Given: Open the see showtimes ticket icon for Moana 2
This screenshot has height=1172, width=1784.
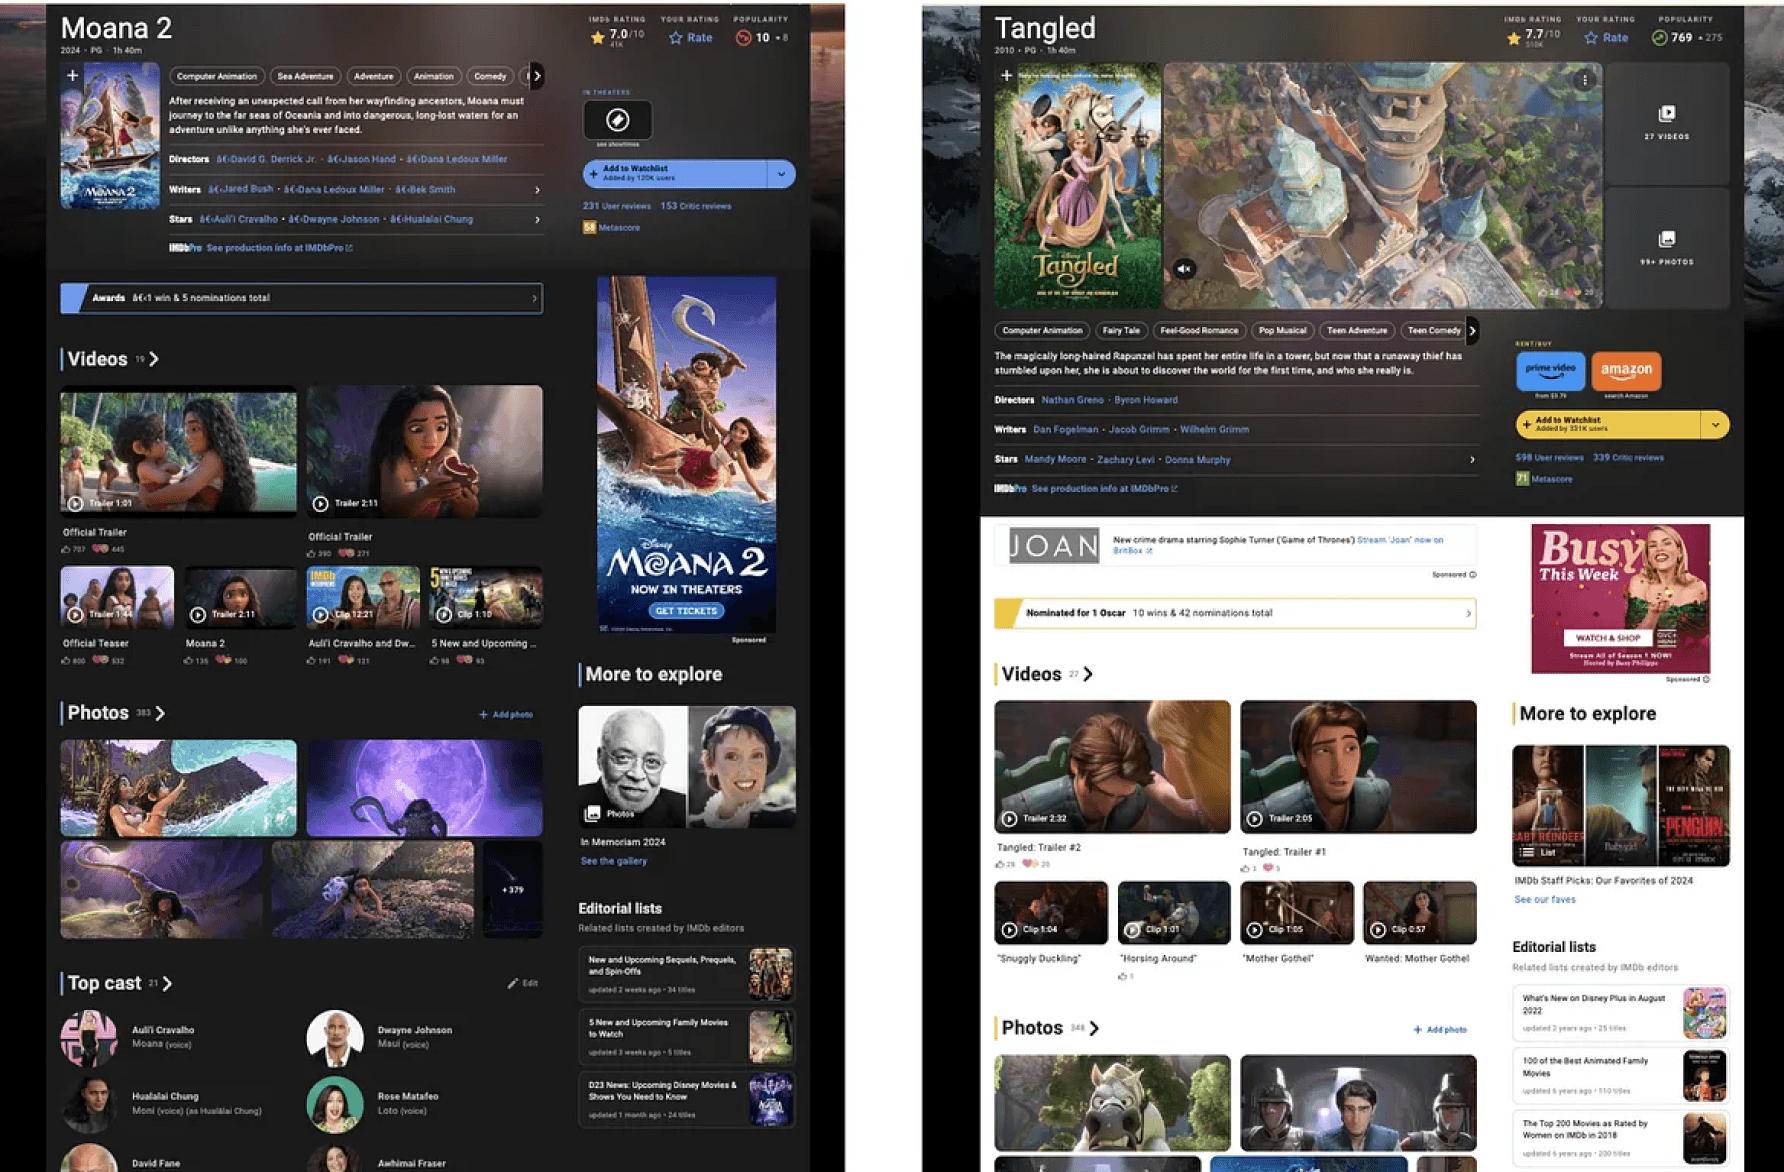Looking at the screenshot, I should click(618, 120).
